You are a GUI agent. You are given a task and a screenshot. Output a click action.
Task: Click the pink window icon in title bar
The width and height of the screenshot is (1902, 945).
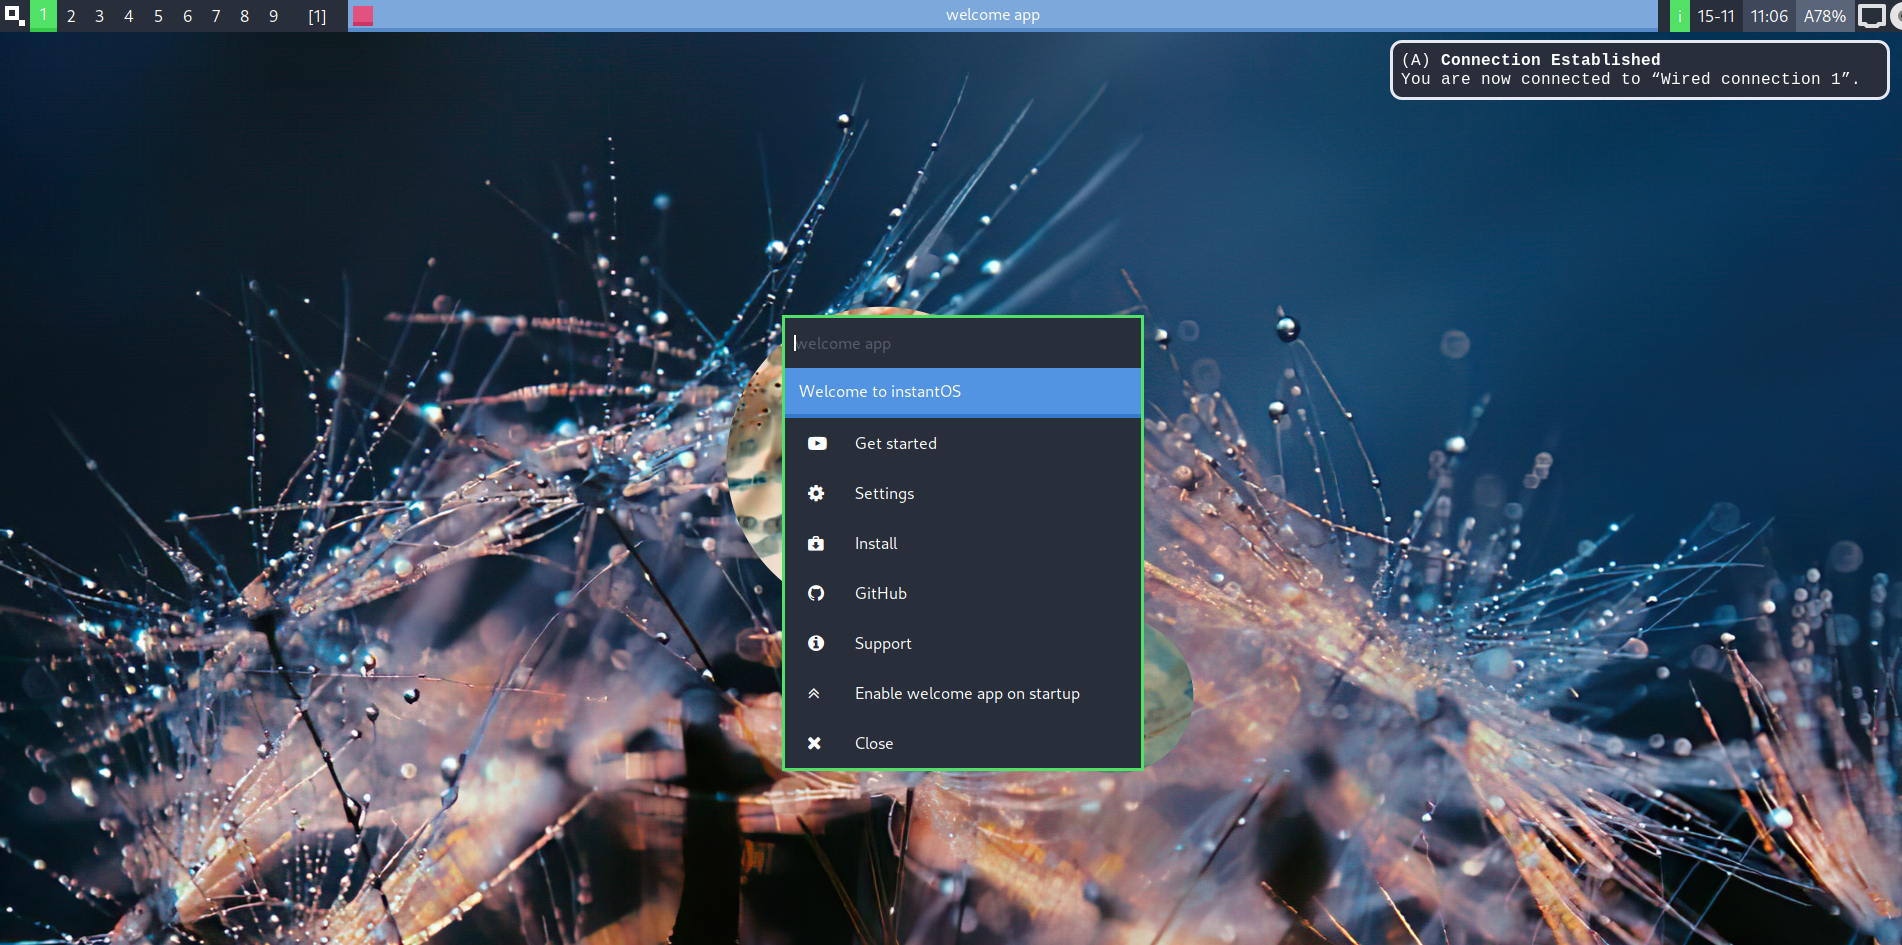click(363, 16)
